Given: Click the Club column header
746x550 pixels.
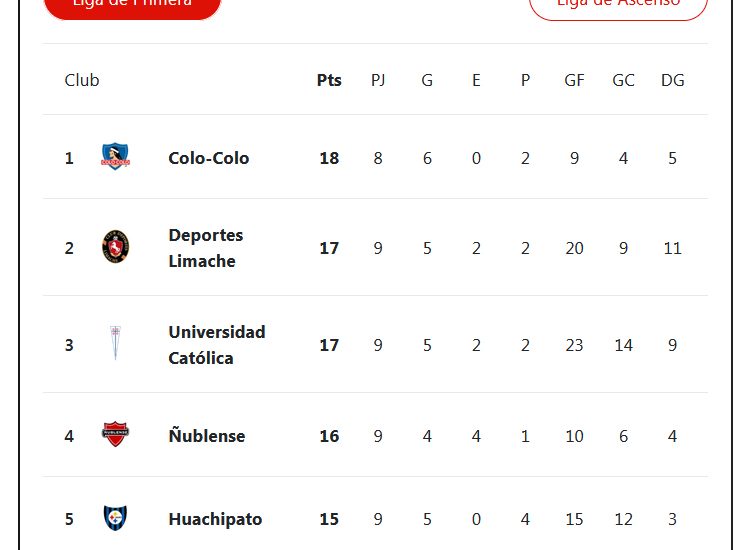Looking at the screenshot, I should click(82, 80).
